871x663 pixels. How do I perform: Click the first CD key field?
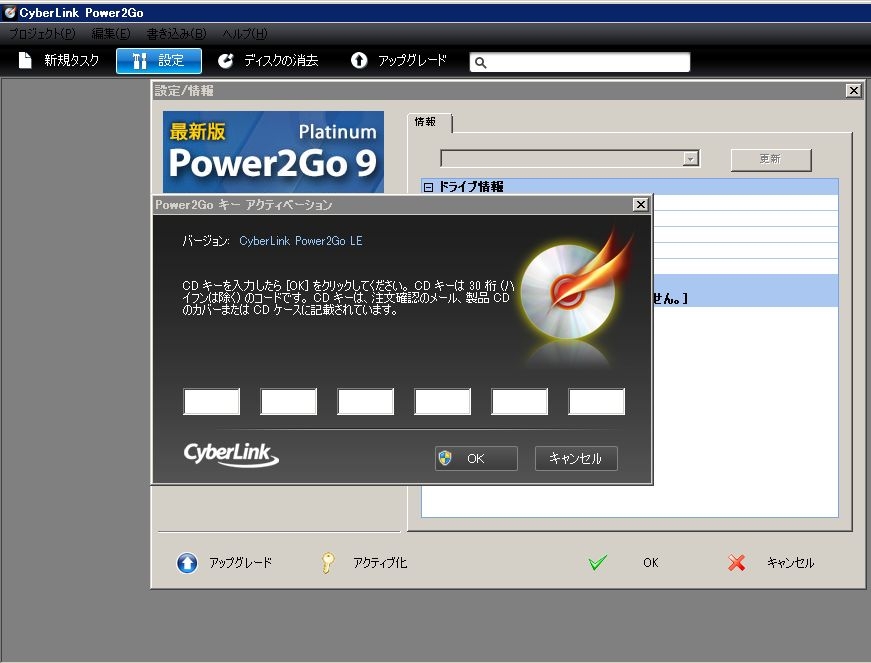click(212, 401)
